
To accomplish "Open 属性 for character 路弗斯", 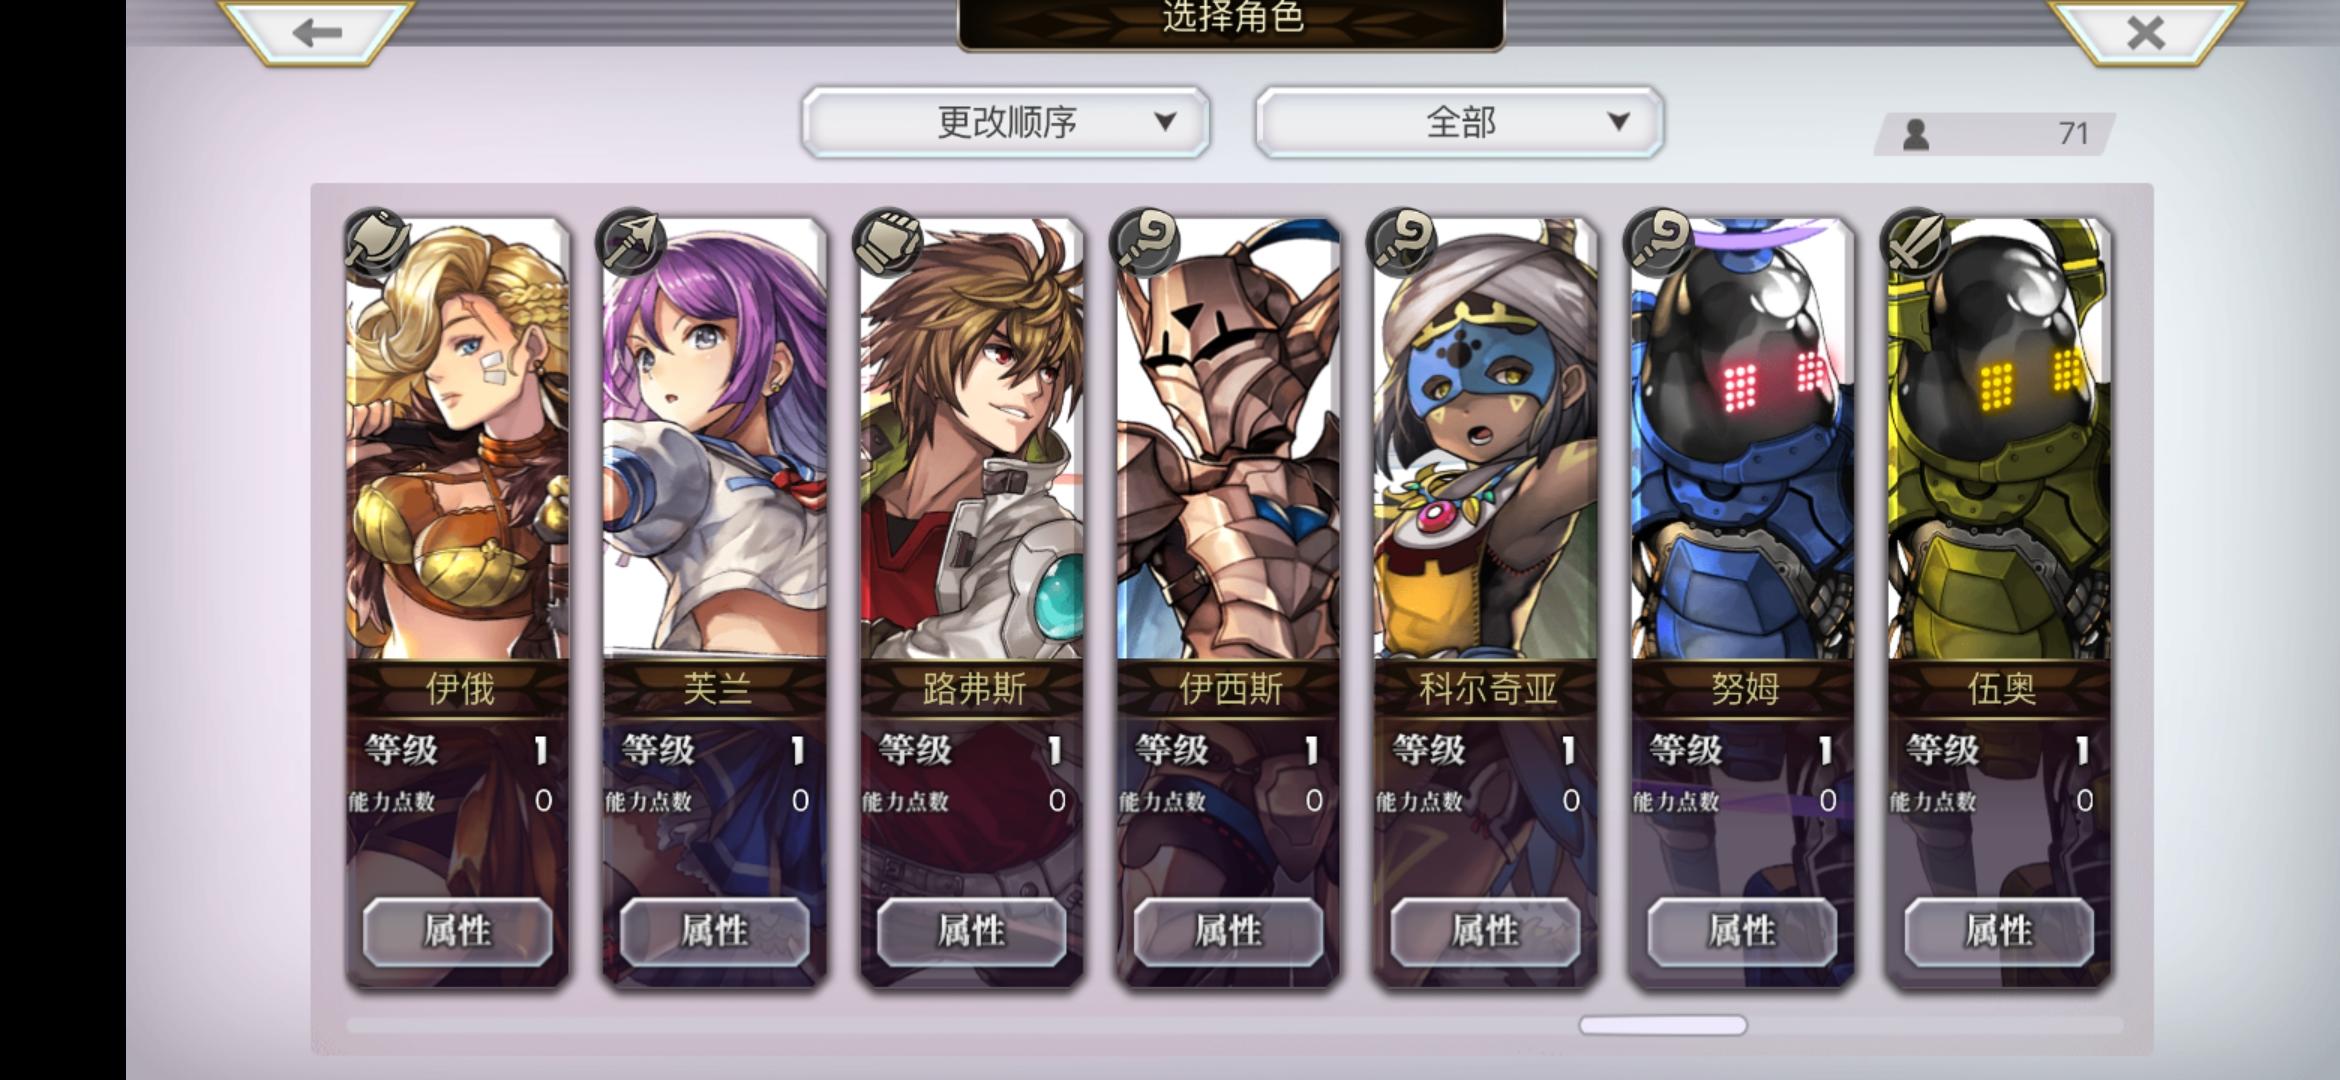I will coord(971,931).
